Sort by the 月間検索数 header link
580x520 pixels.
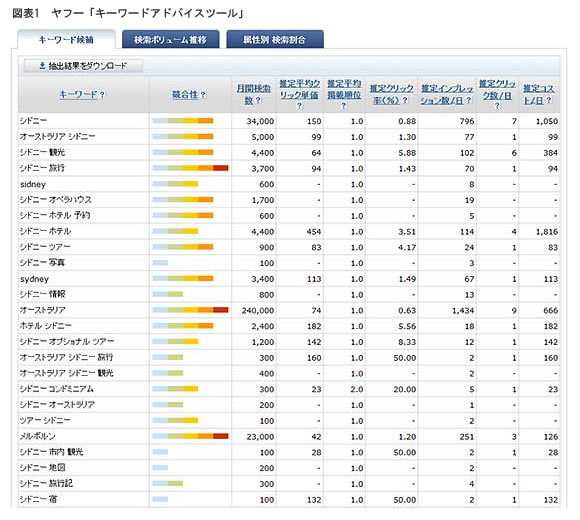coord(253,94)
